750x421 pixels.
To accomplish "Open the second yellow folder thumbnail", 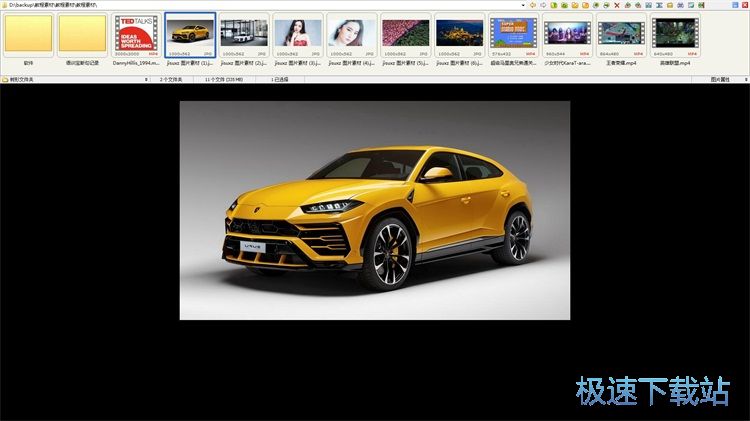I will pos(82,33).
